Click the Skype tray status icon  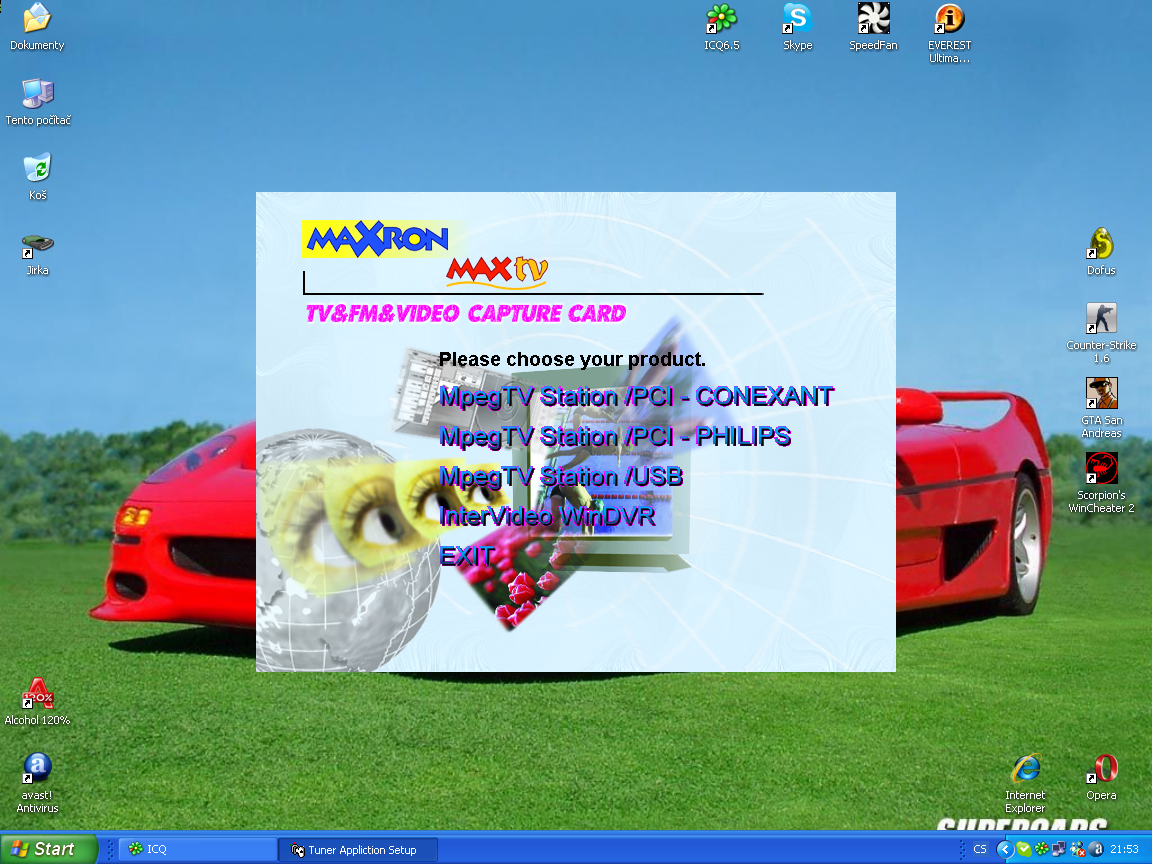(x=1023, y=849)
